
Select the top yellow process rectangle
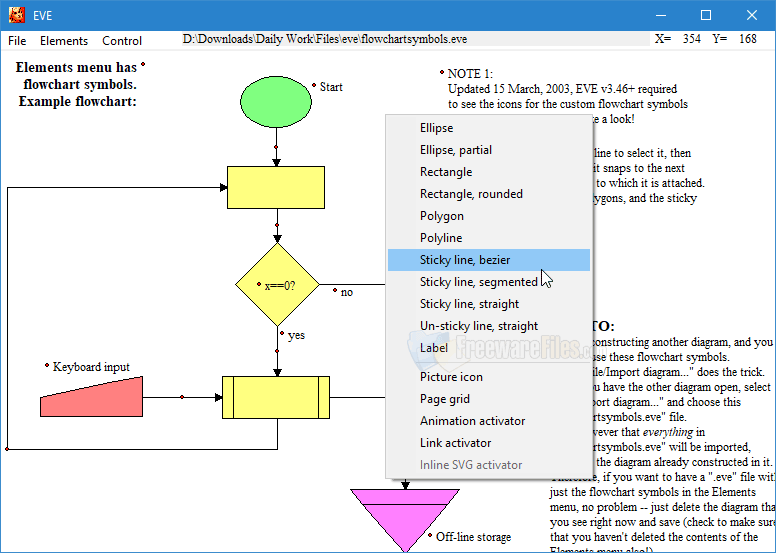pyautogui.click(x=276, y=187)
